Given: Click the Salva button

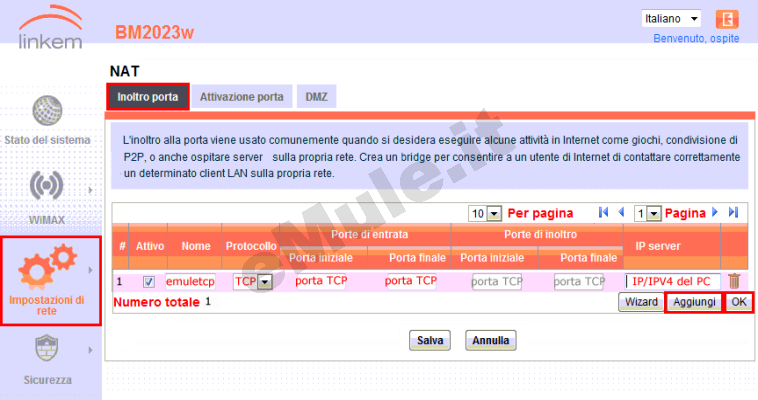Looking at the screenshot, I should (x=430, y=340).
